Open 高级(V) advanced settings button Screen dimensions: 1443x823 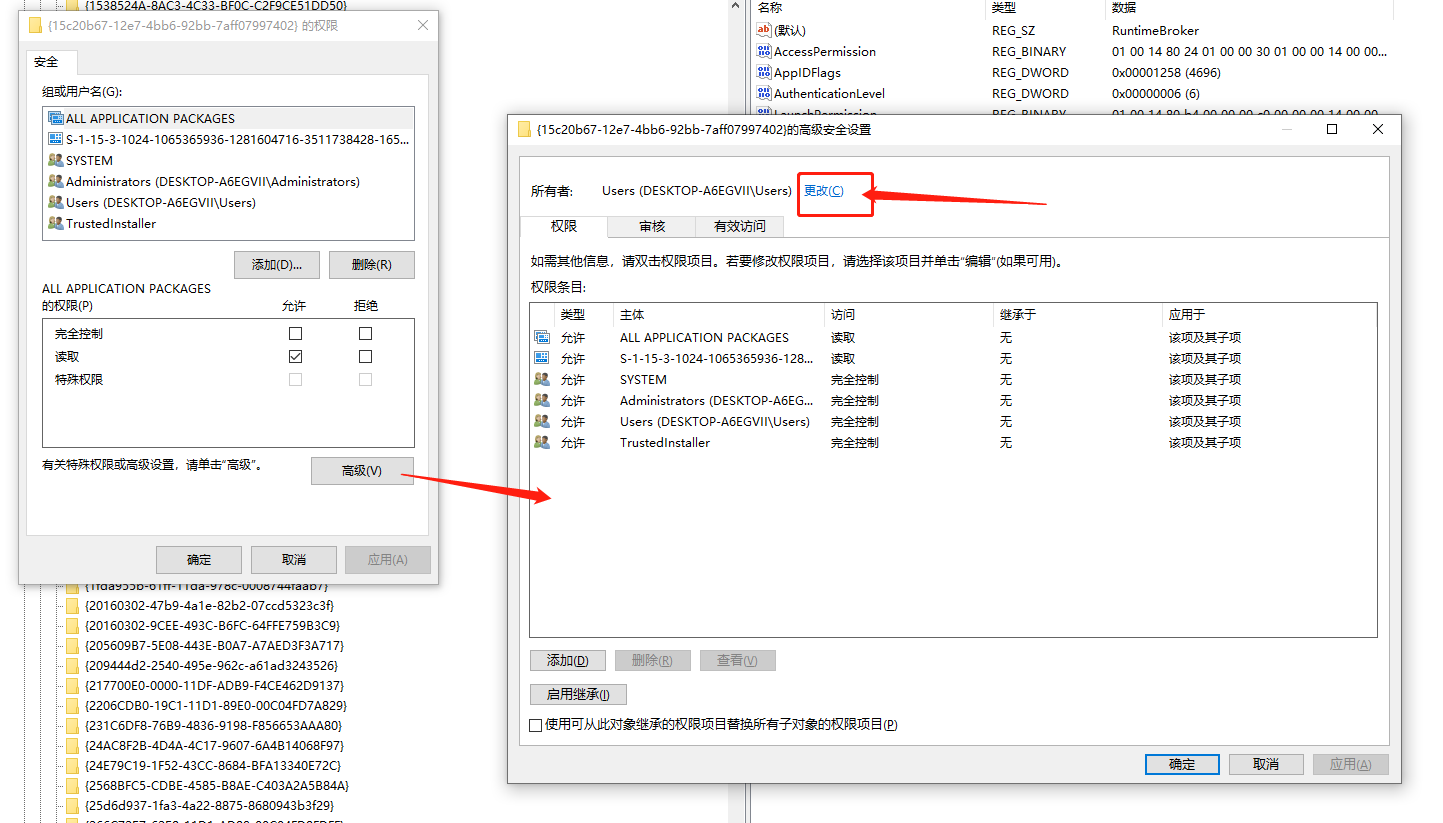(x=362, y=471)
